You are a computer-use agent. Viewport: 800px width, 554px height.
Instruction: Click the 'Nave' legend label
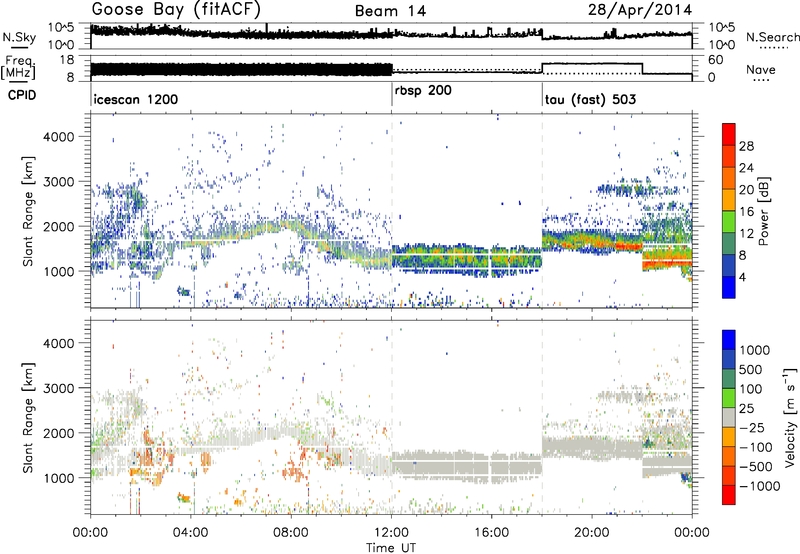click(761, 70)
